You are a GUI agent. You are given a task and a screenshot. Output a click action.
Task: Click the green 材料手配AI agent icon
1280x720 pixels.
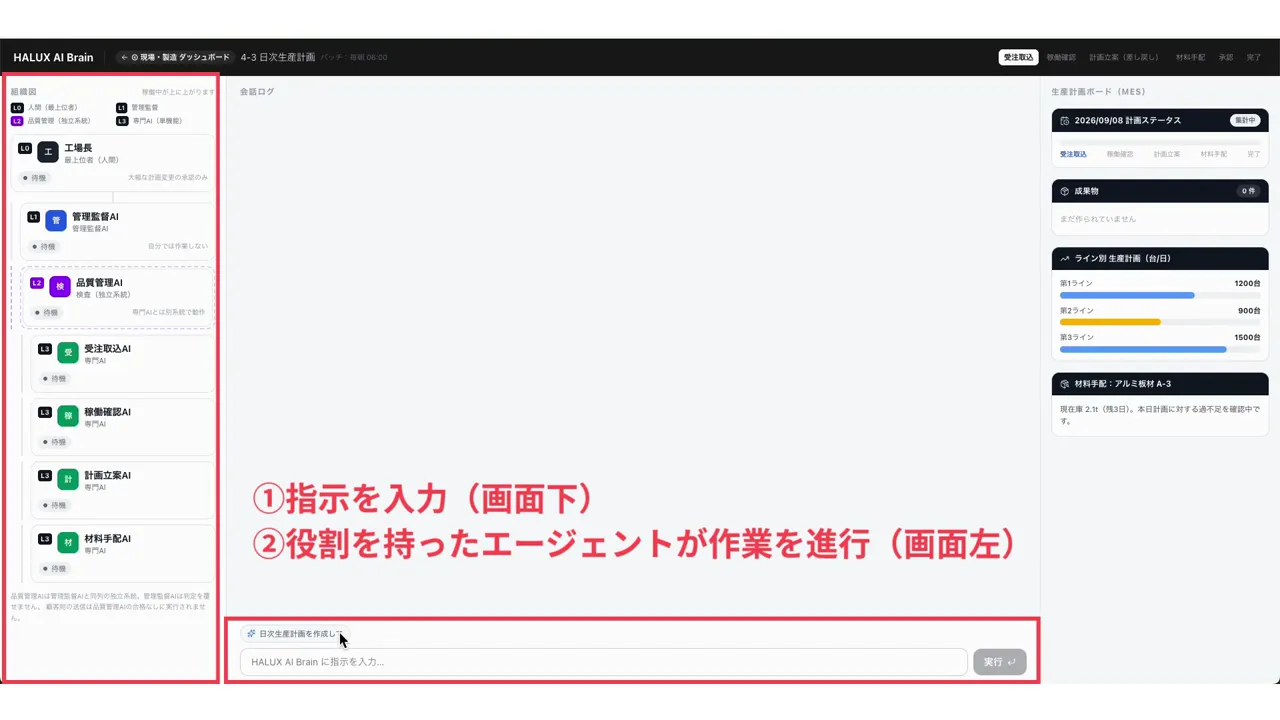point(68,543)
